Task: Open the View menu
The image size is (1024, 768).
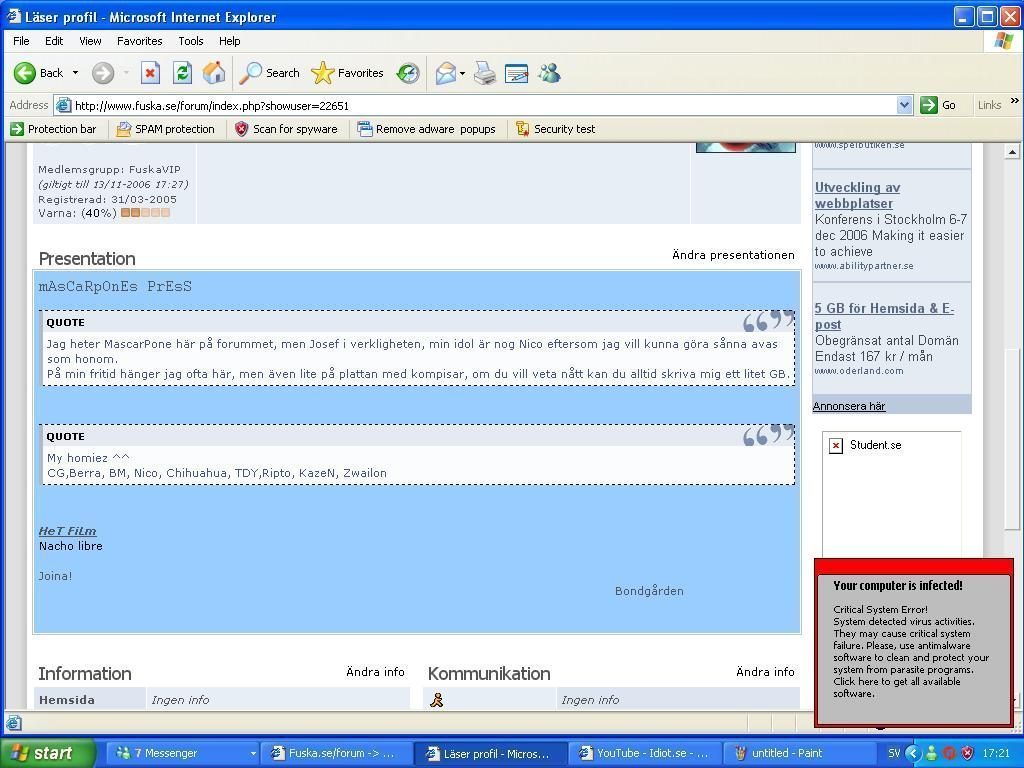Action: point(90,41)
